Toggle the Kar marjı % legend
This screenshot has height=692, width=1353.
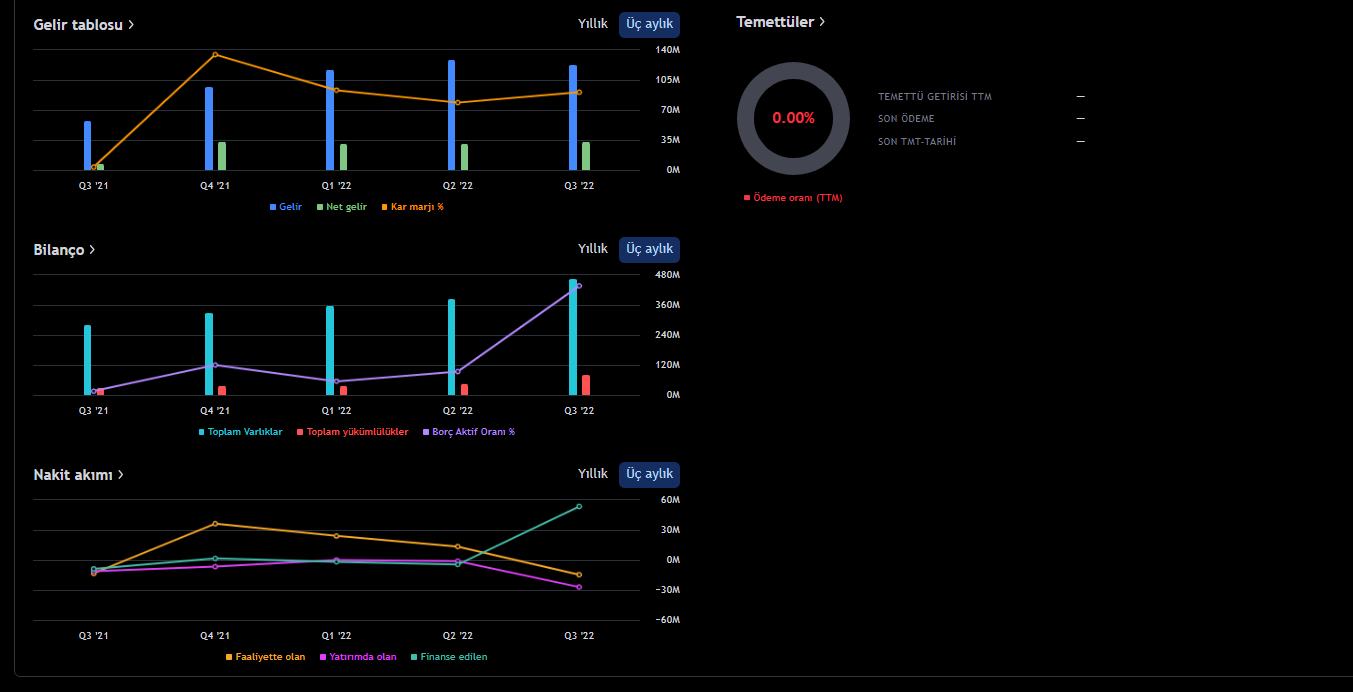point(412,207)
